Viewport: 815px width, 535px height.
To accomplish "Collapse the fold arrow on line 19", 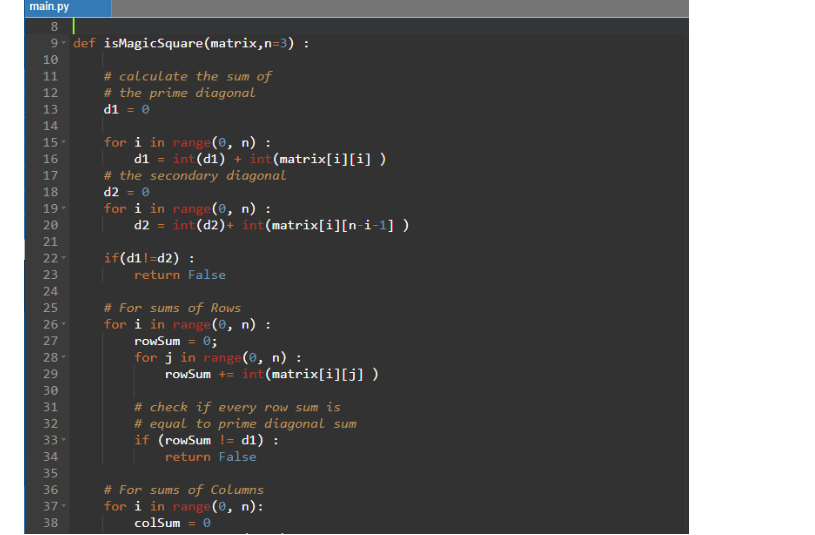I will (x=63, y=208).
